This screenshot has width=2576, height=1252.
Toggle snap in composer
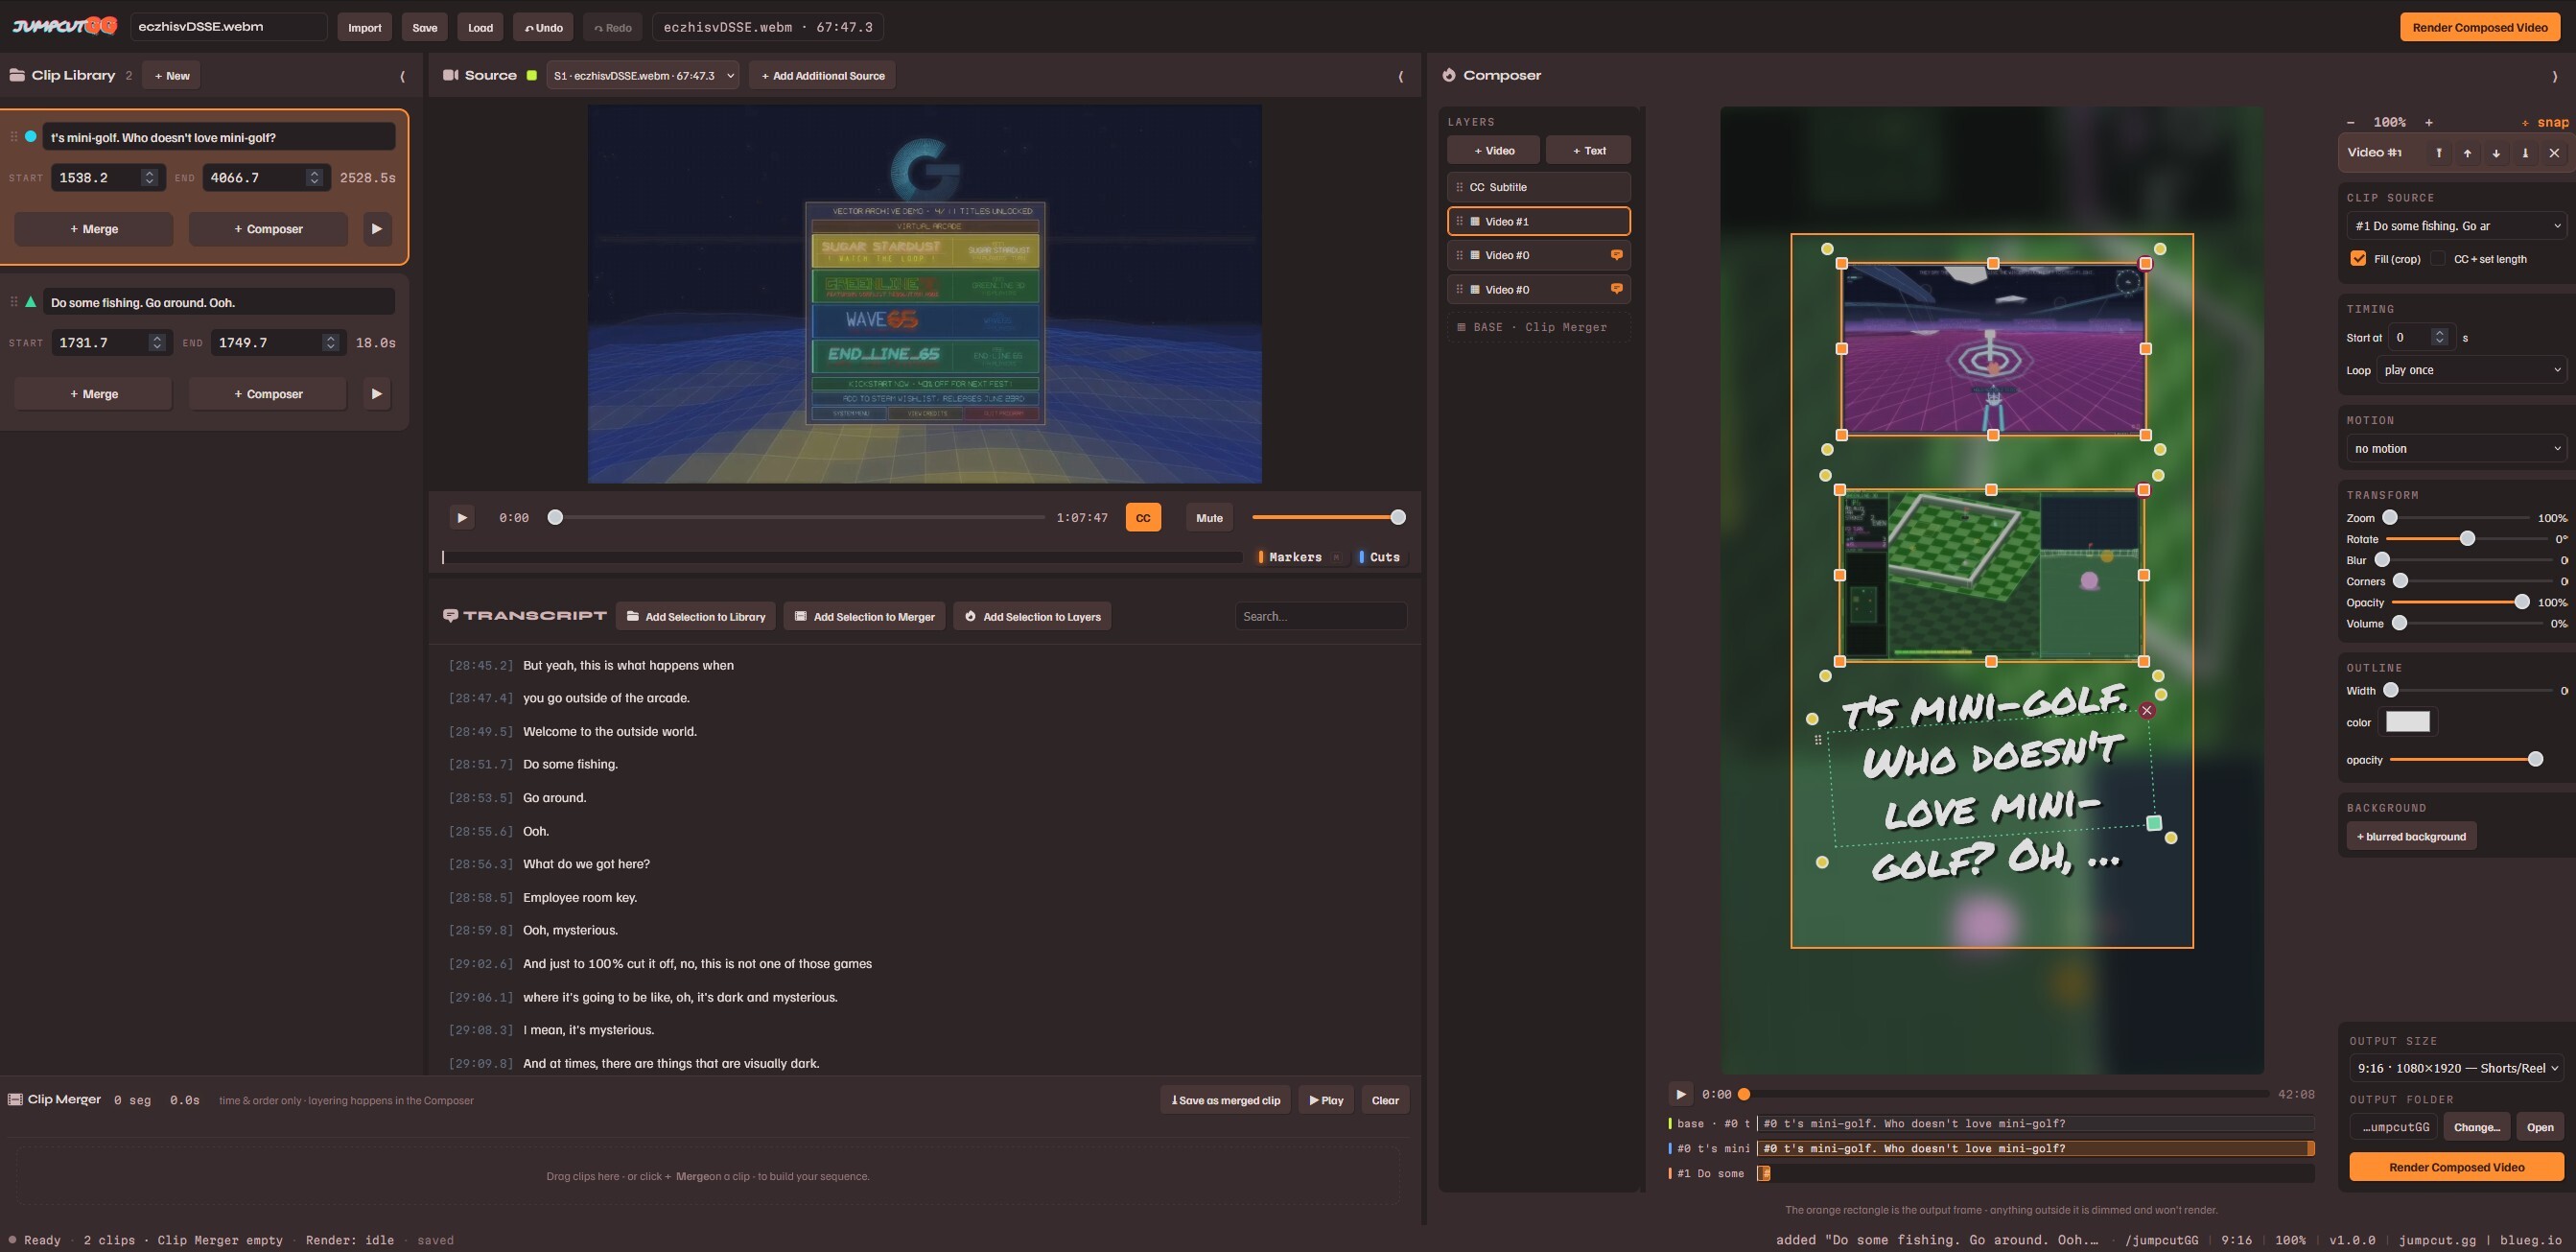pos(2545,122)
